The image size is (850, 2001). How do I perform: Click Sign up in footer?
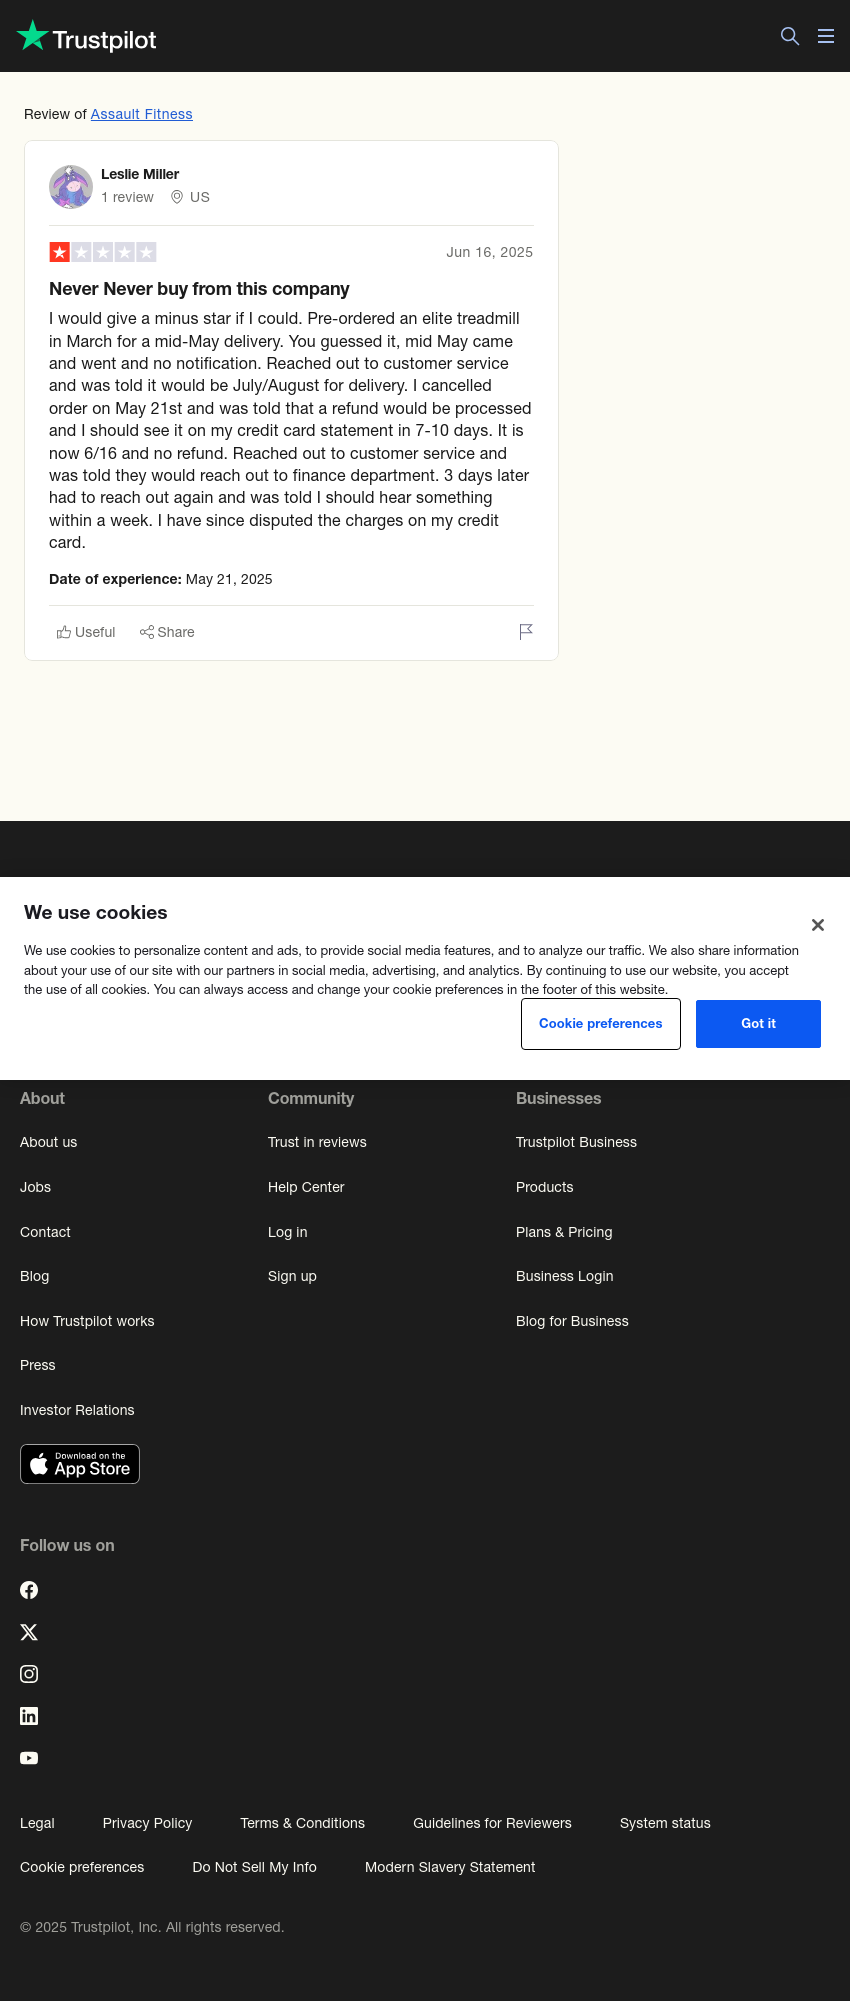point(292,1276)
